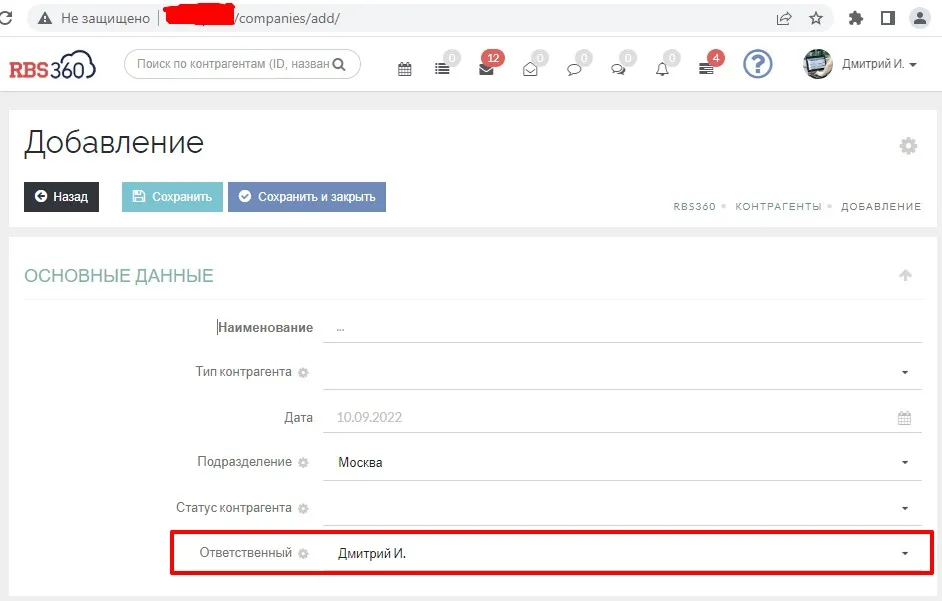This screenshot has width=942, height=601.
Task: Open the double chat bubbles icon
Action: click(618, 69)
